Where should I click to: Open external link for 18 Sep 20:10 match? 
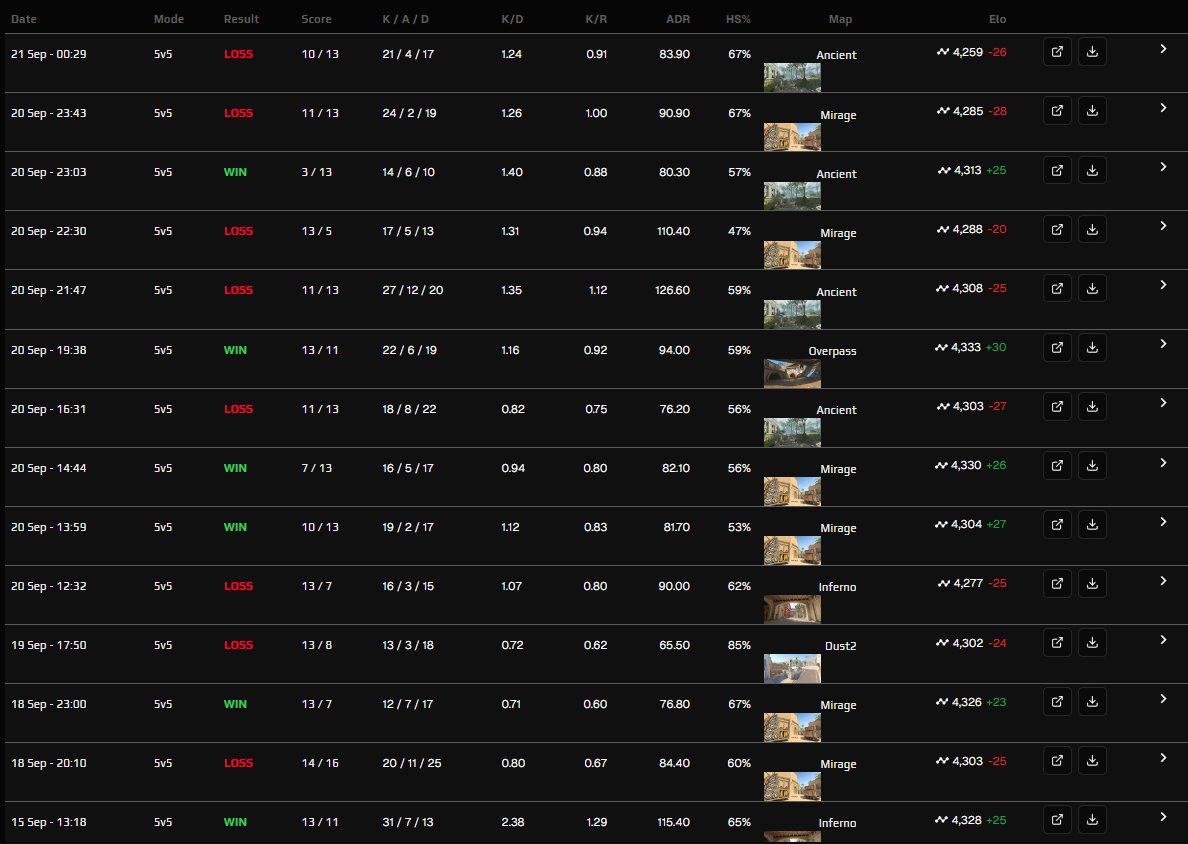click(1057, 761)
